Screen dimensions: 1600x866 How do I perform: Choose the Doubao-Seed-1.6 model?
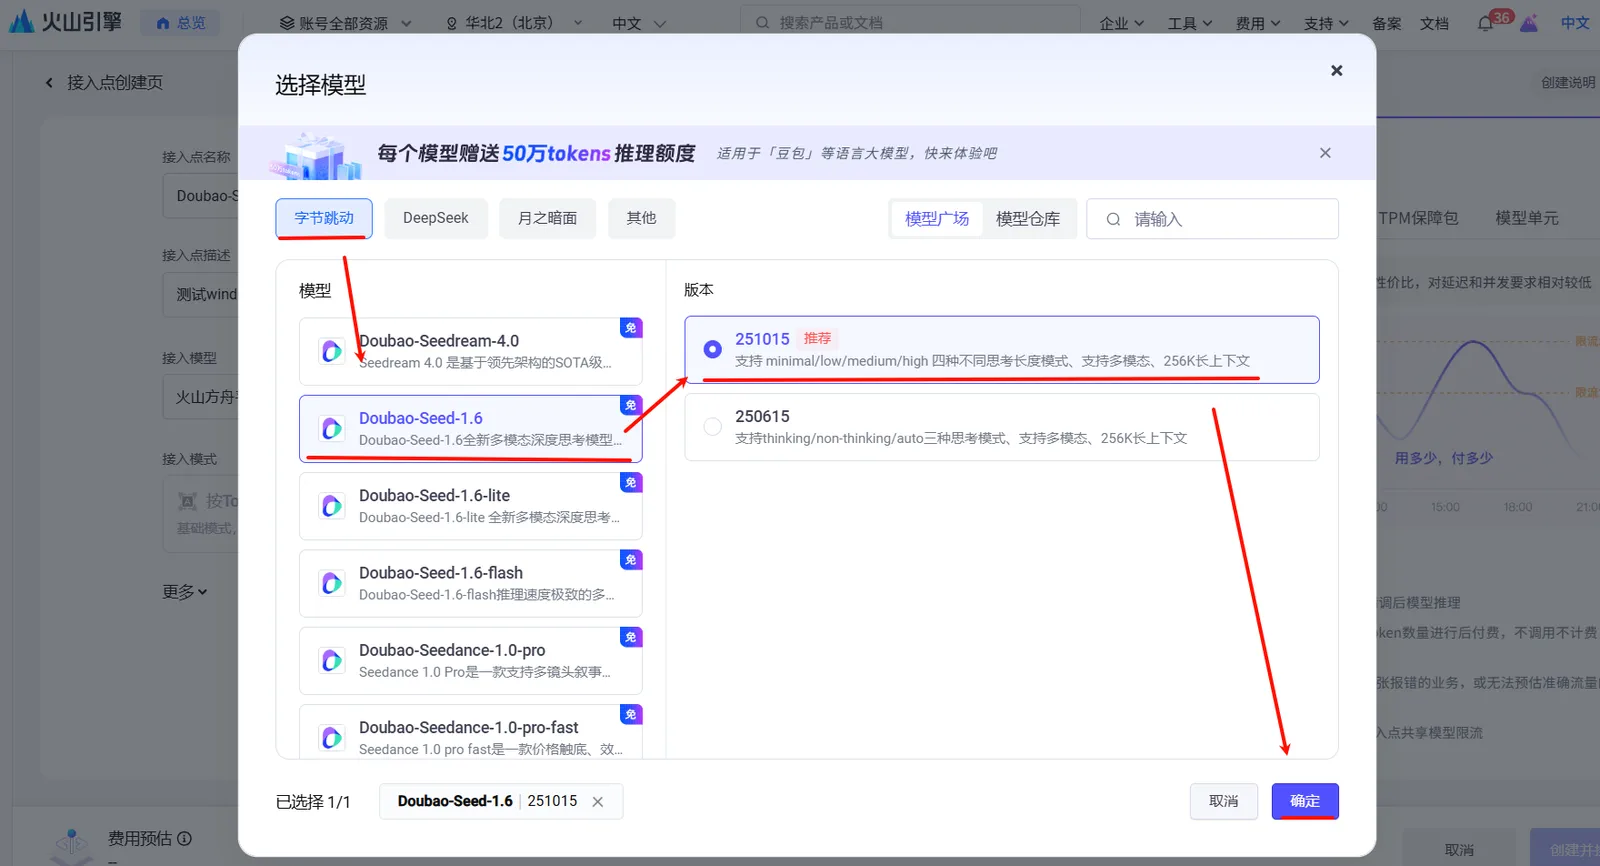coord(470,428)
